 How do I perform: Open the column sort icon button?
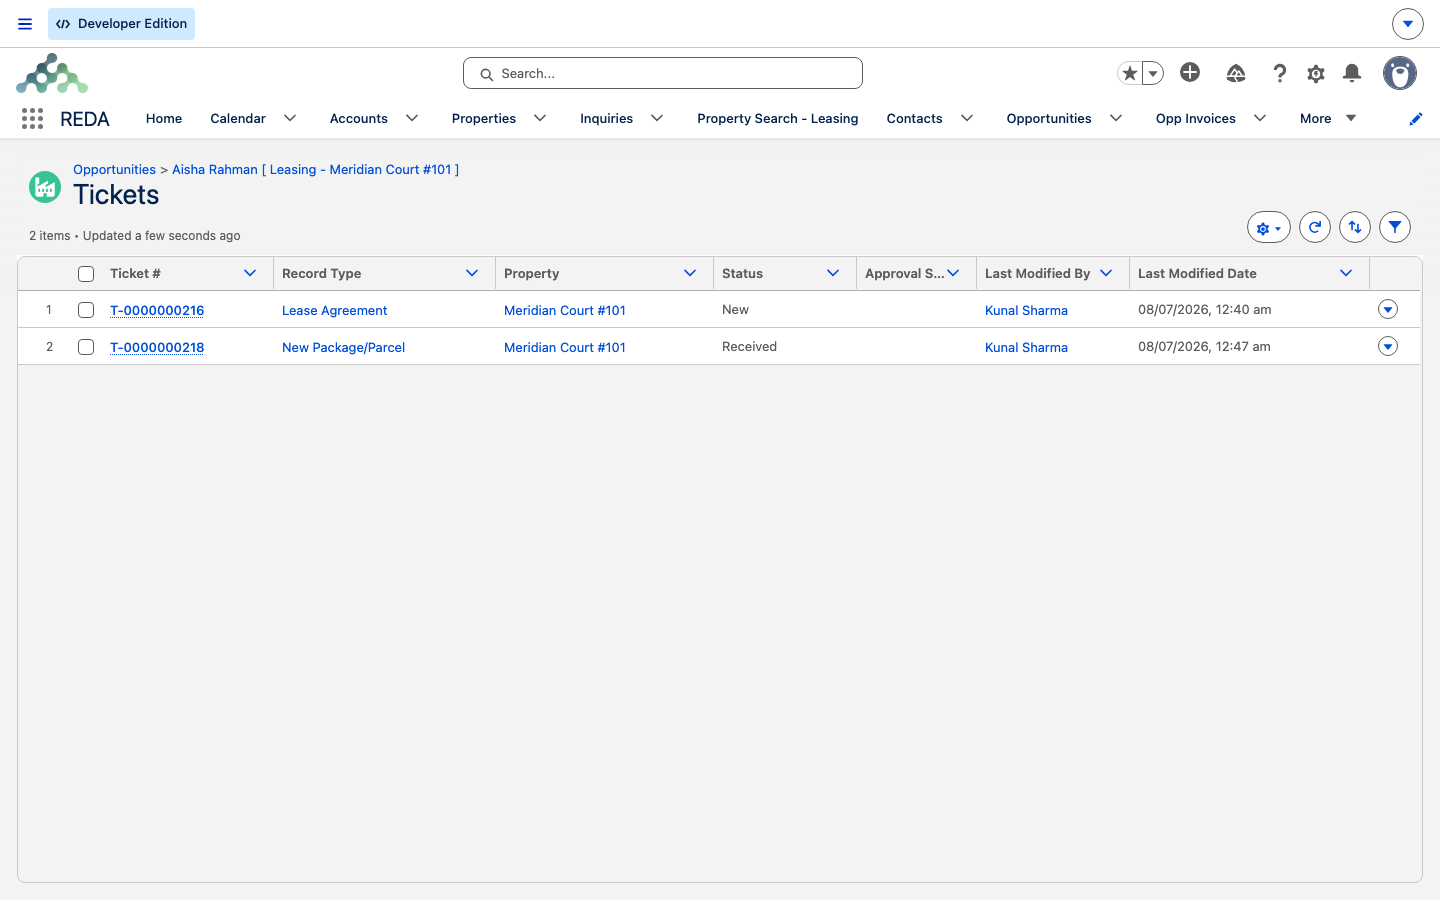click(1355, 227)
